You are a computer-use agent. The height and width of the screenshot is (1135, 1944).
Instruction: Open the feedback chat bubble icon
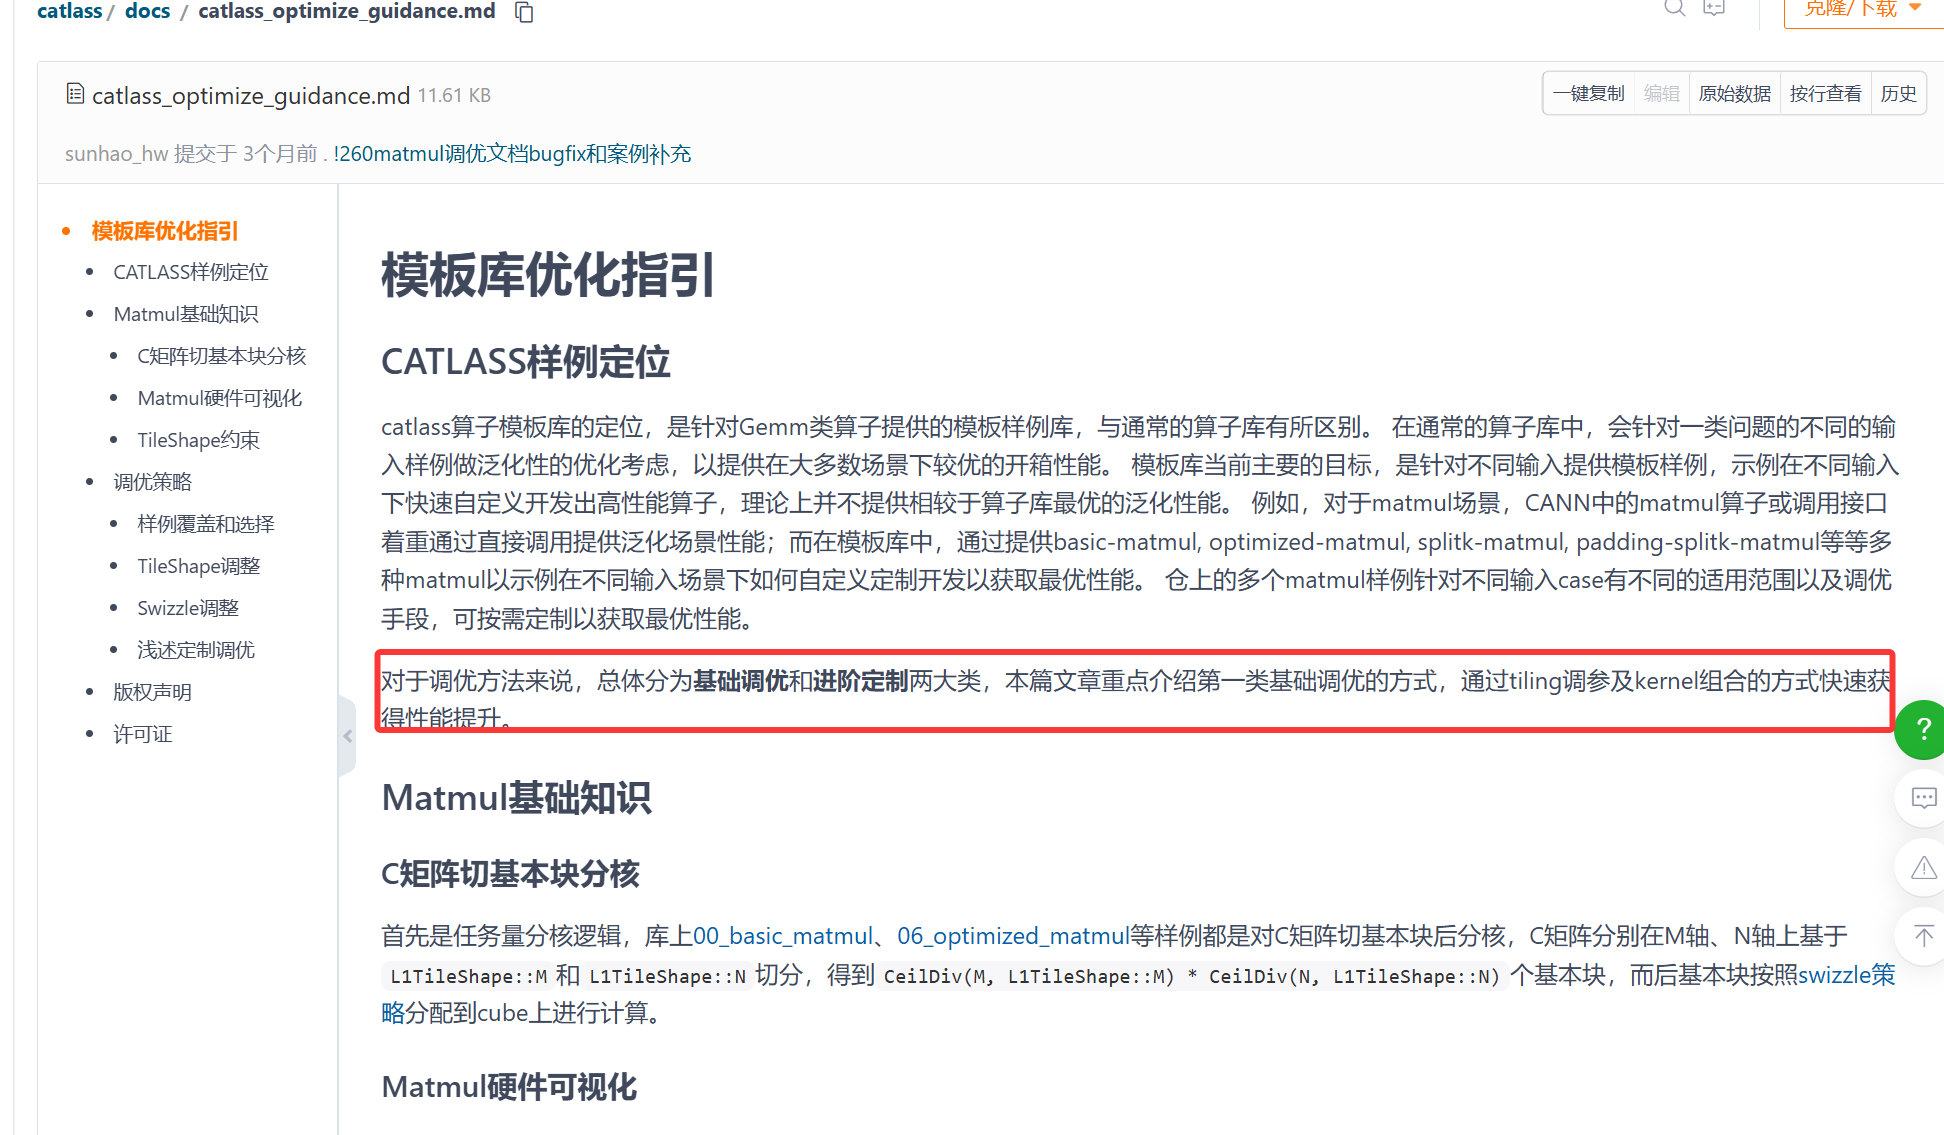point(1923,798)
